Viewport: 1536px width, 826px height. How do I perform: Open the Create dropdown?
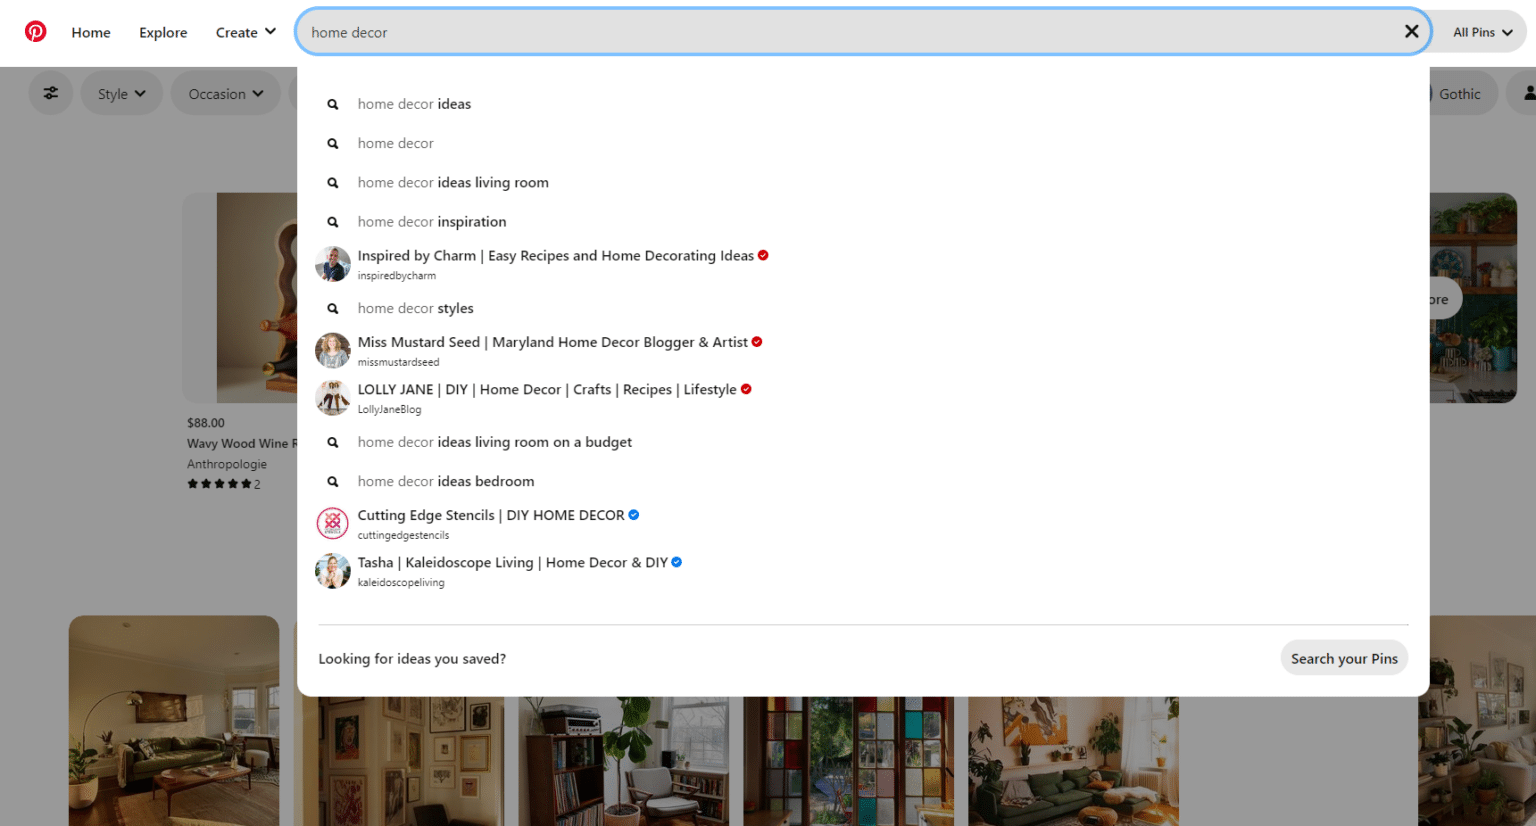[246, 31]
